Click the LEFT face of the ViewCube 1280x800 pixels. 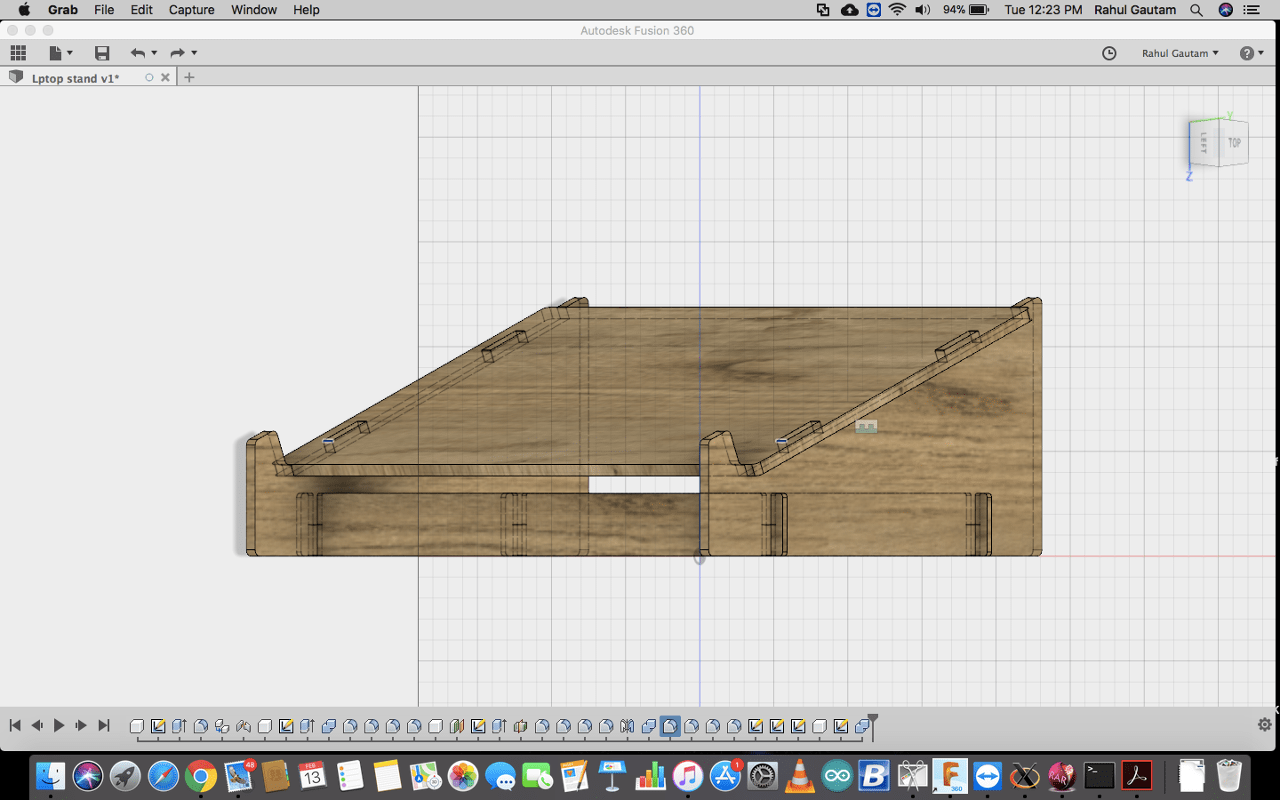(x=1204, y=141)
